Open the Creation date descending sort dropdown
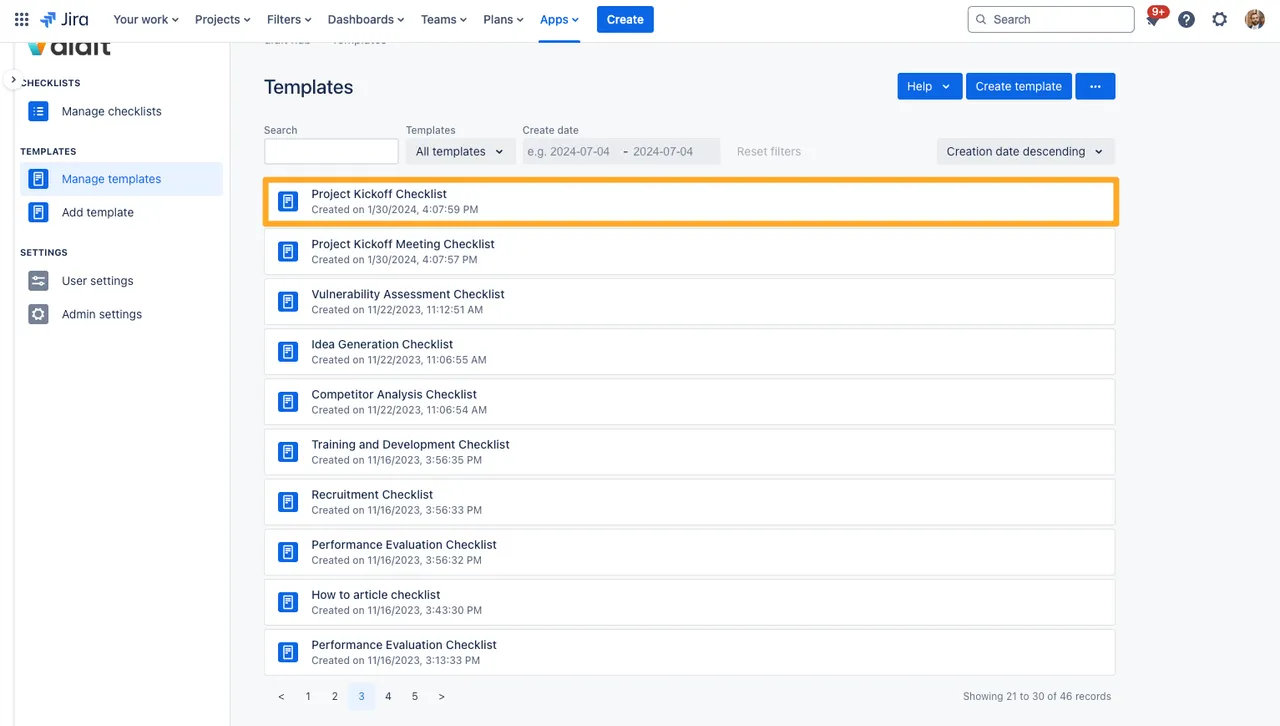 [x=1025, y=151]
